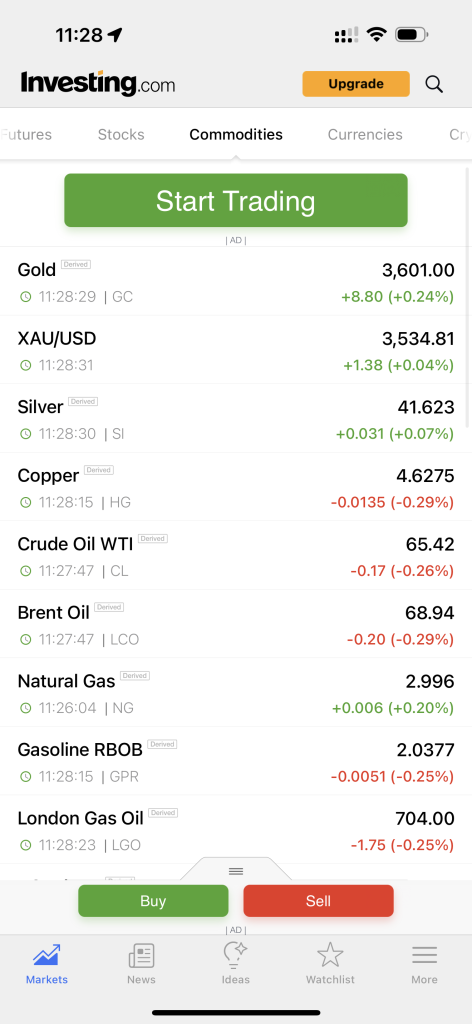Open the XAU/USD quote row
Viewport: 472px width, 1024px height.
(236, 350)
